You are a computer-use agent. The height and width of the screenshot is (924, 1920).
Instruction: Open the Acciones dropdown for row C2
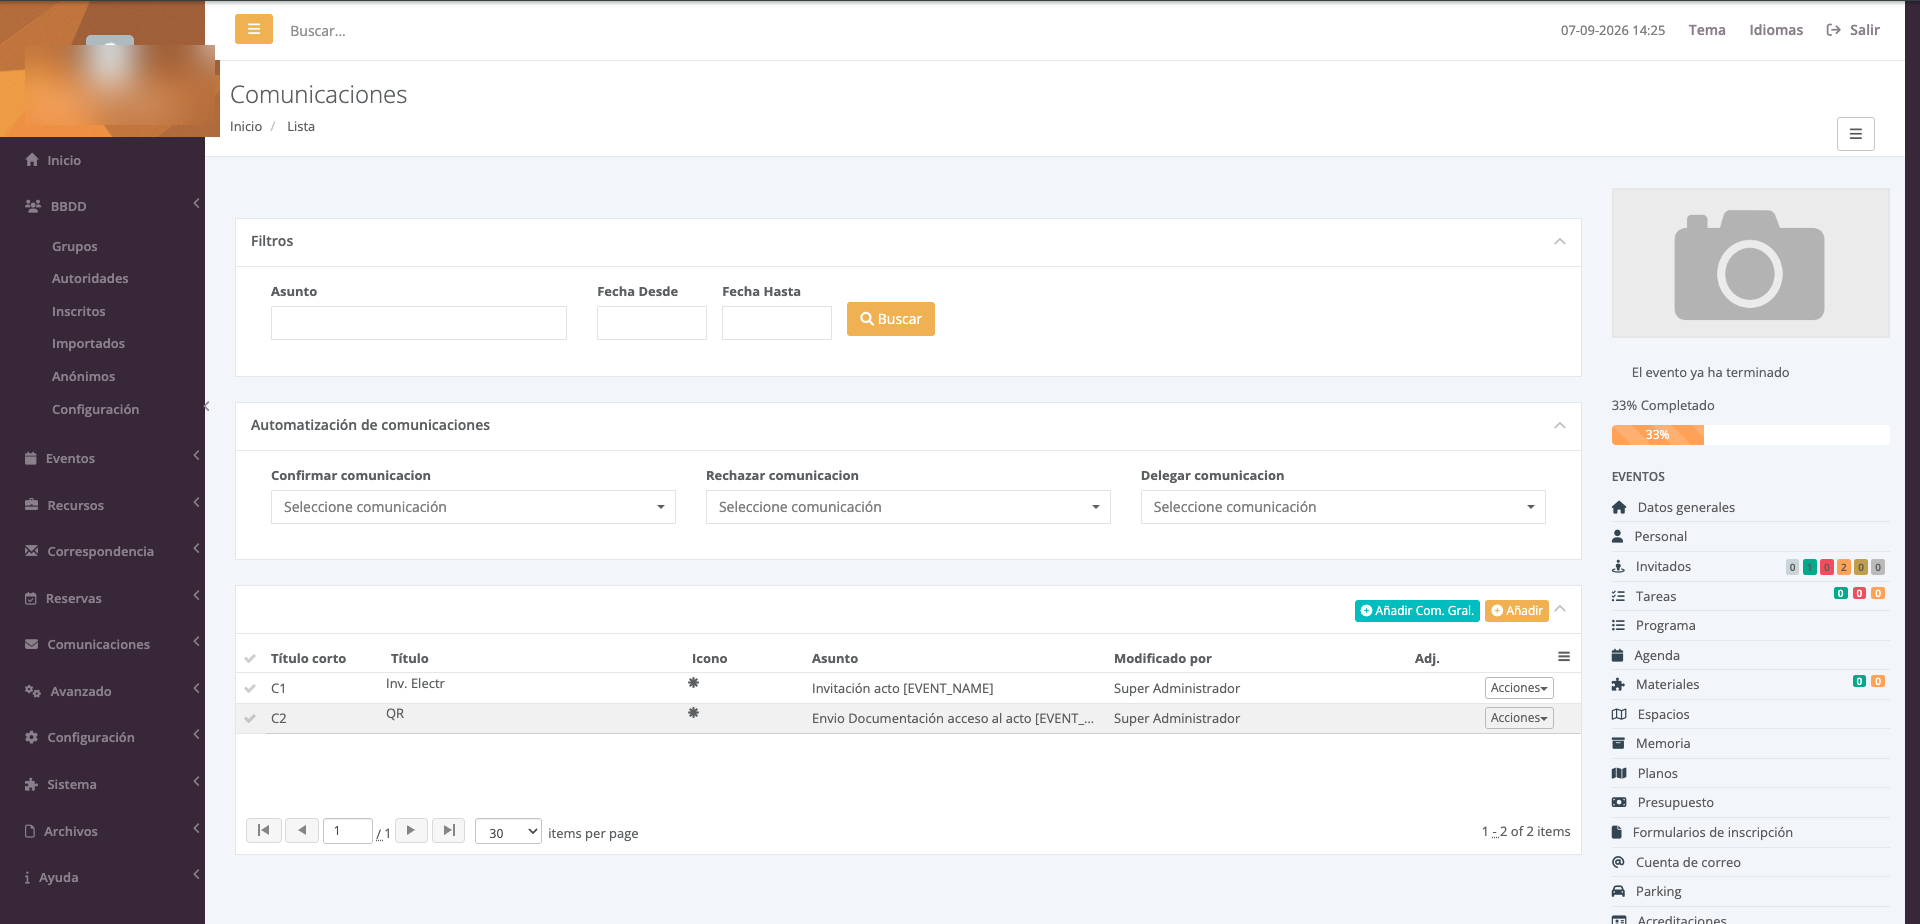pos(1519,718)
